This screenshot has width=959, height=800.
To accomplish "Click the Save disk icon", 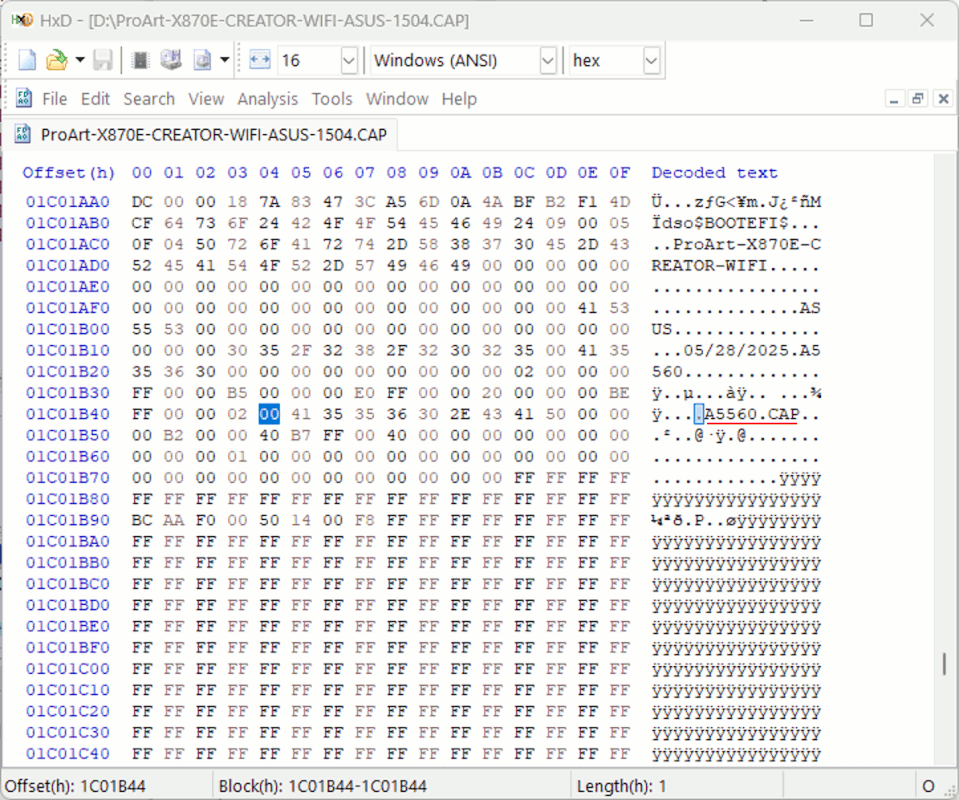I will [x=102, y=61].
